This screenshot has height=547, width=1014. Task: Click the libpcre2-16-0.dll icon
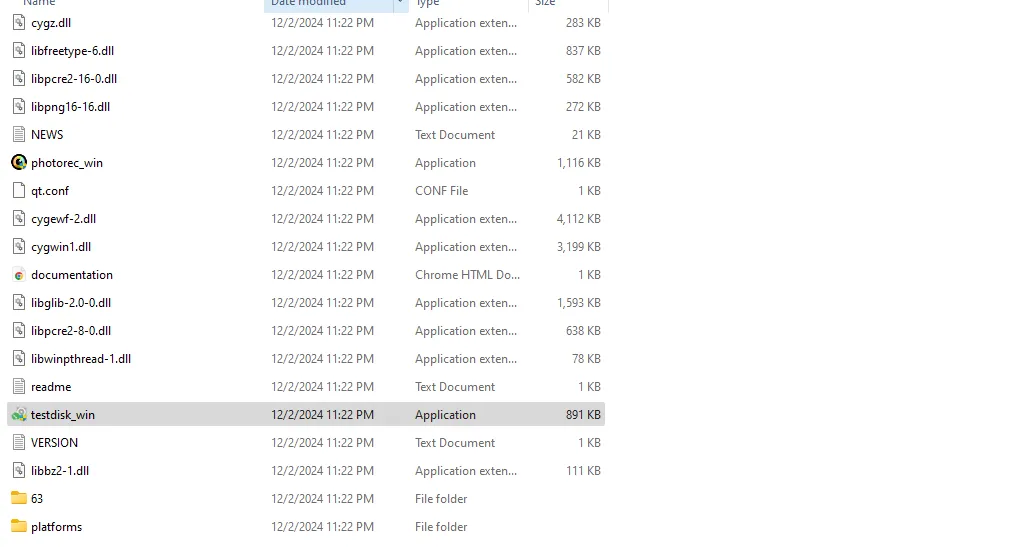(19, 79)
